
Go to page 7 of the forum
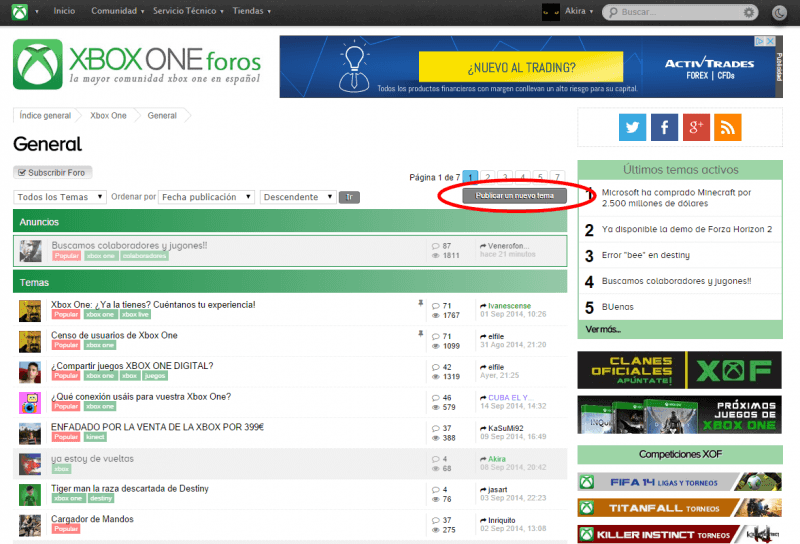(557, 177)
